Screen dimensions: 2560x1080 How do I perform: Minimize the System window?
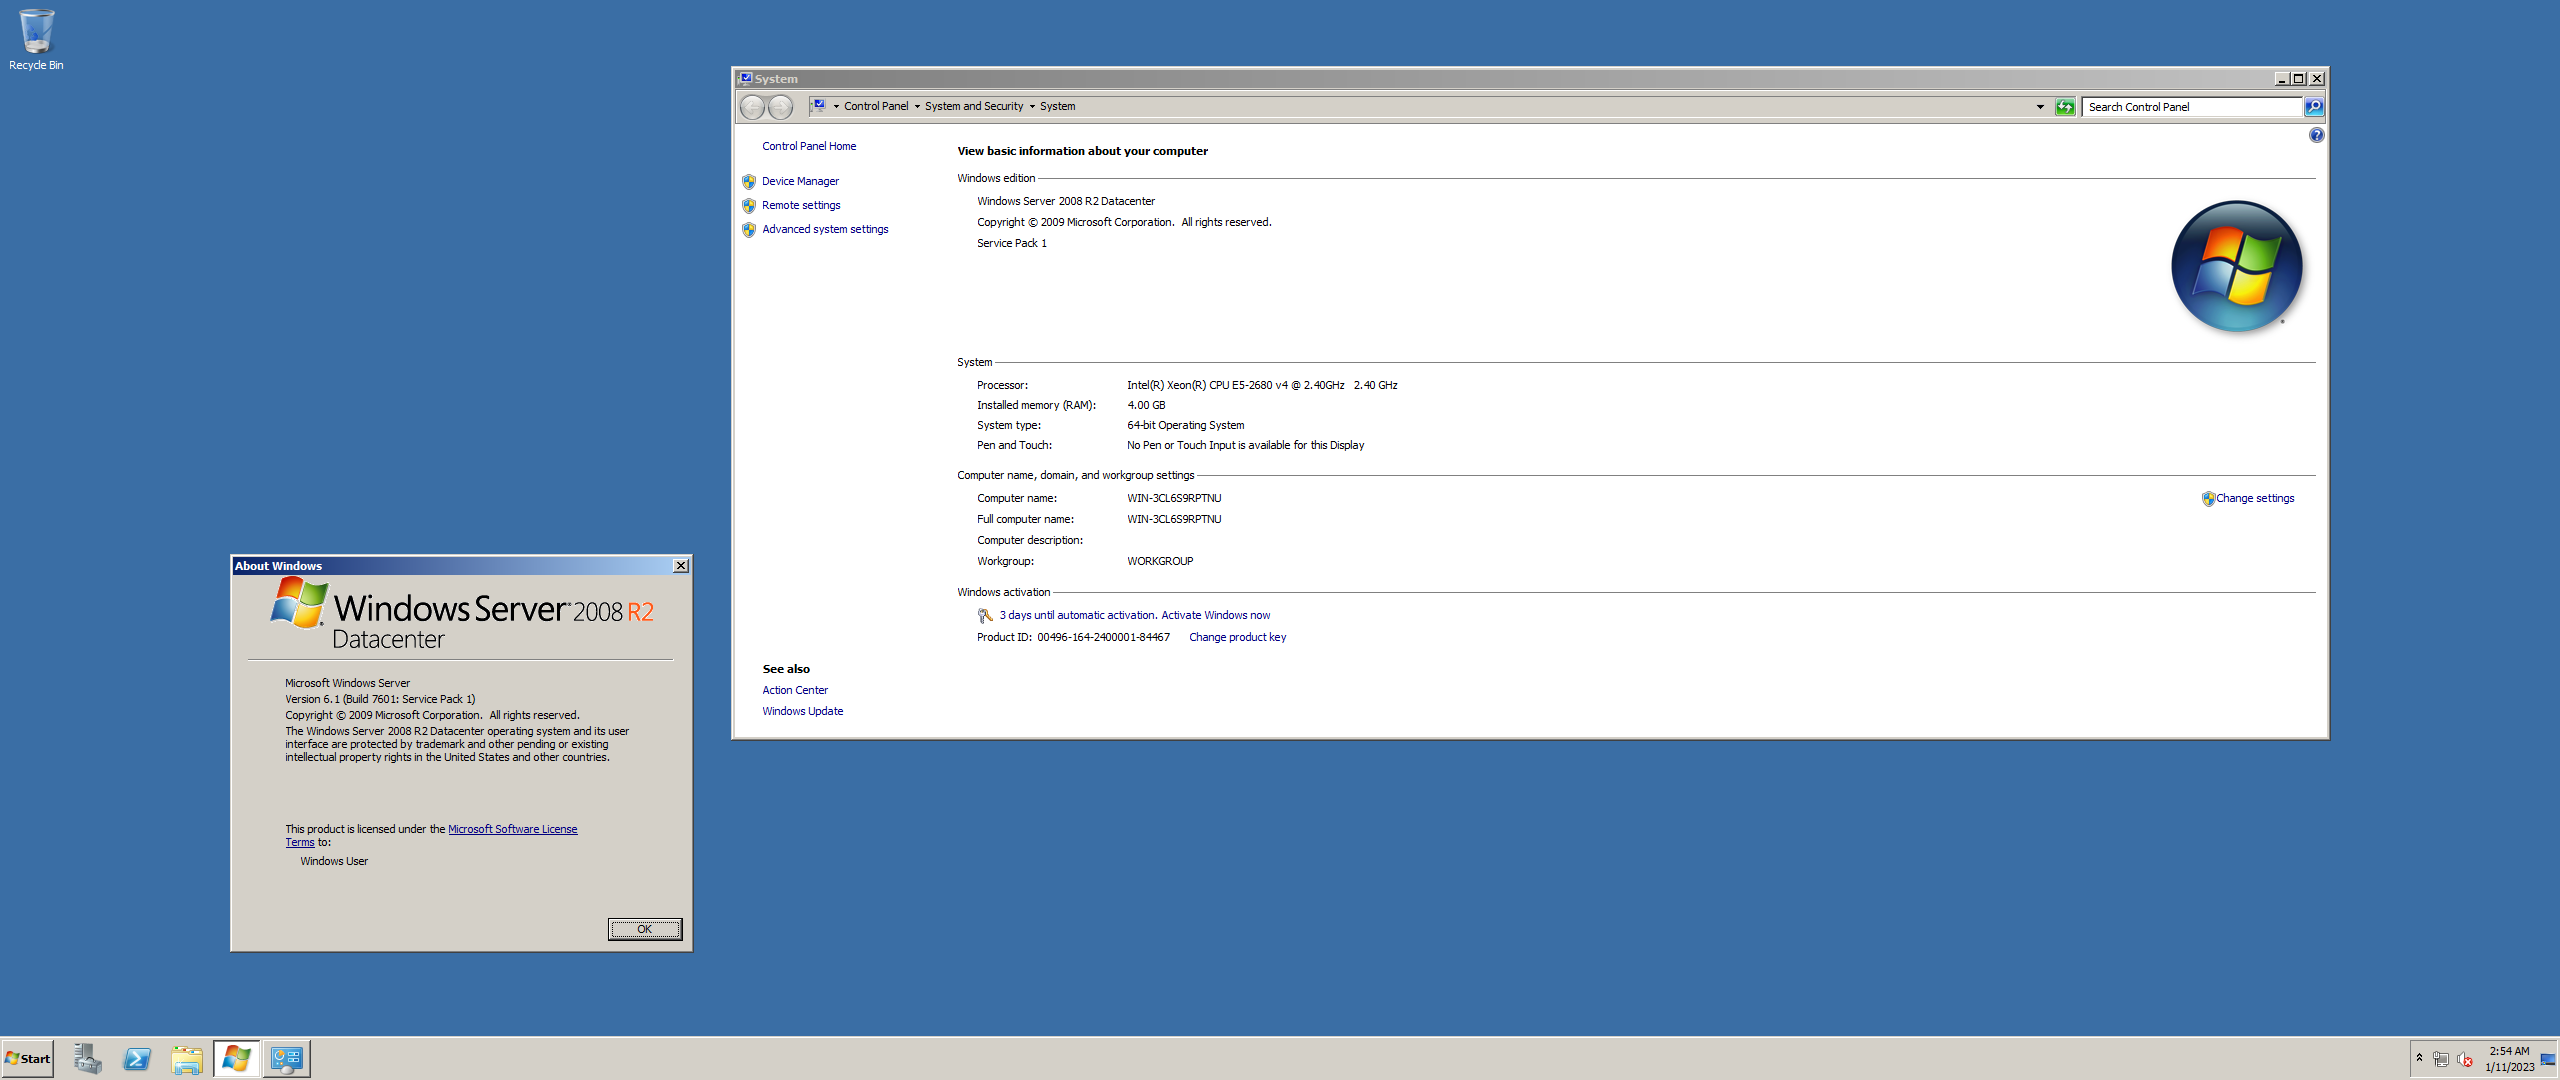pos(2281,79)
